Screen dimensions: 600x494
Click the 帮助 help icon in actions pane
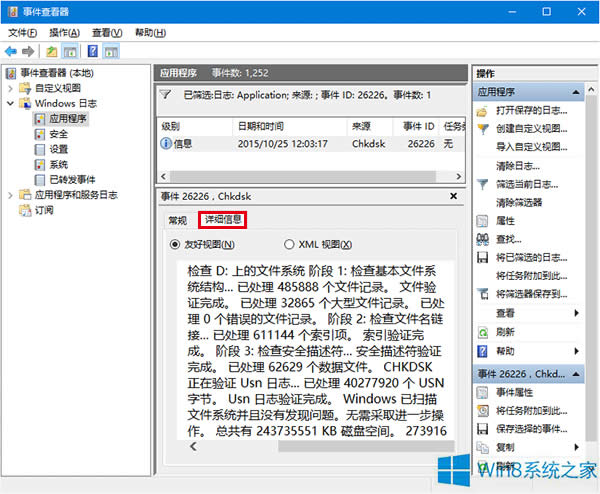tap(483, 351)
